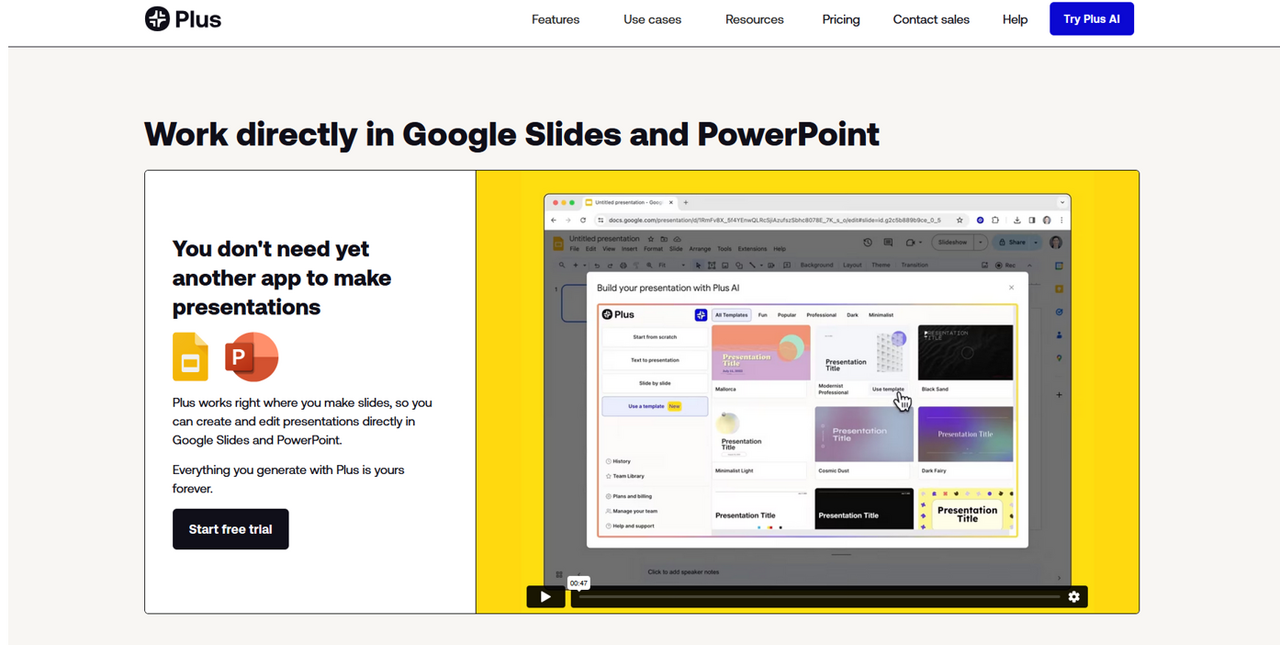This screenshot has height=645, width=1280.
Task: Open Manage your team in Plus sidebar
Action: point(631,511)
